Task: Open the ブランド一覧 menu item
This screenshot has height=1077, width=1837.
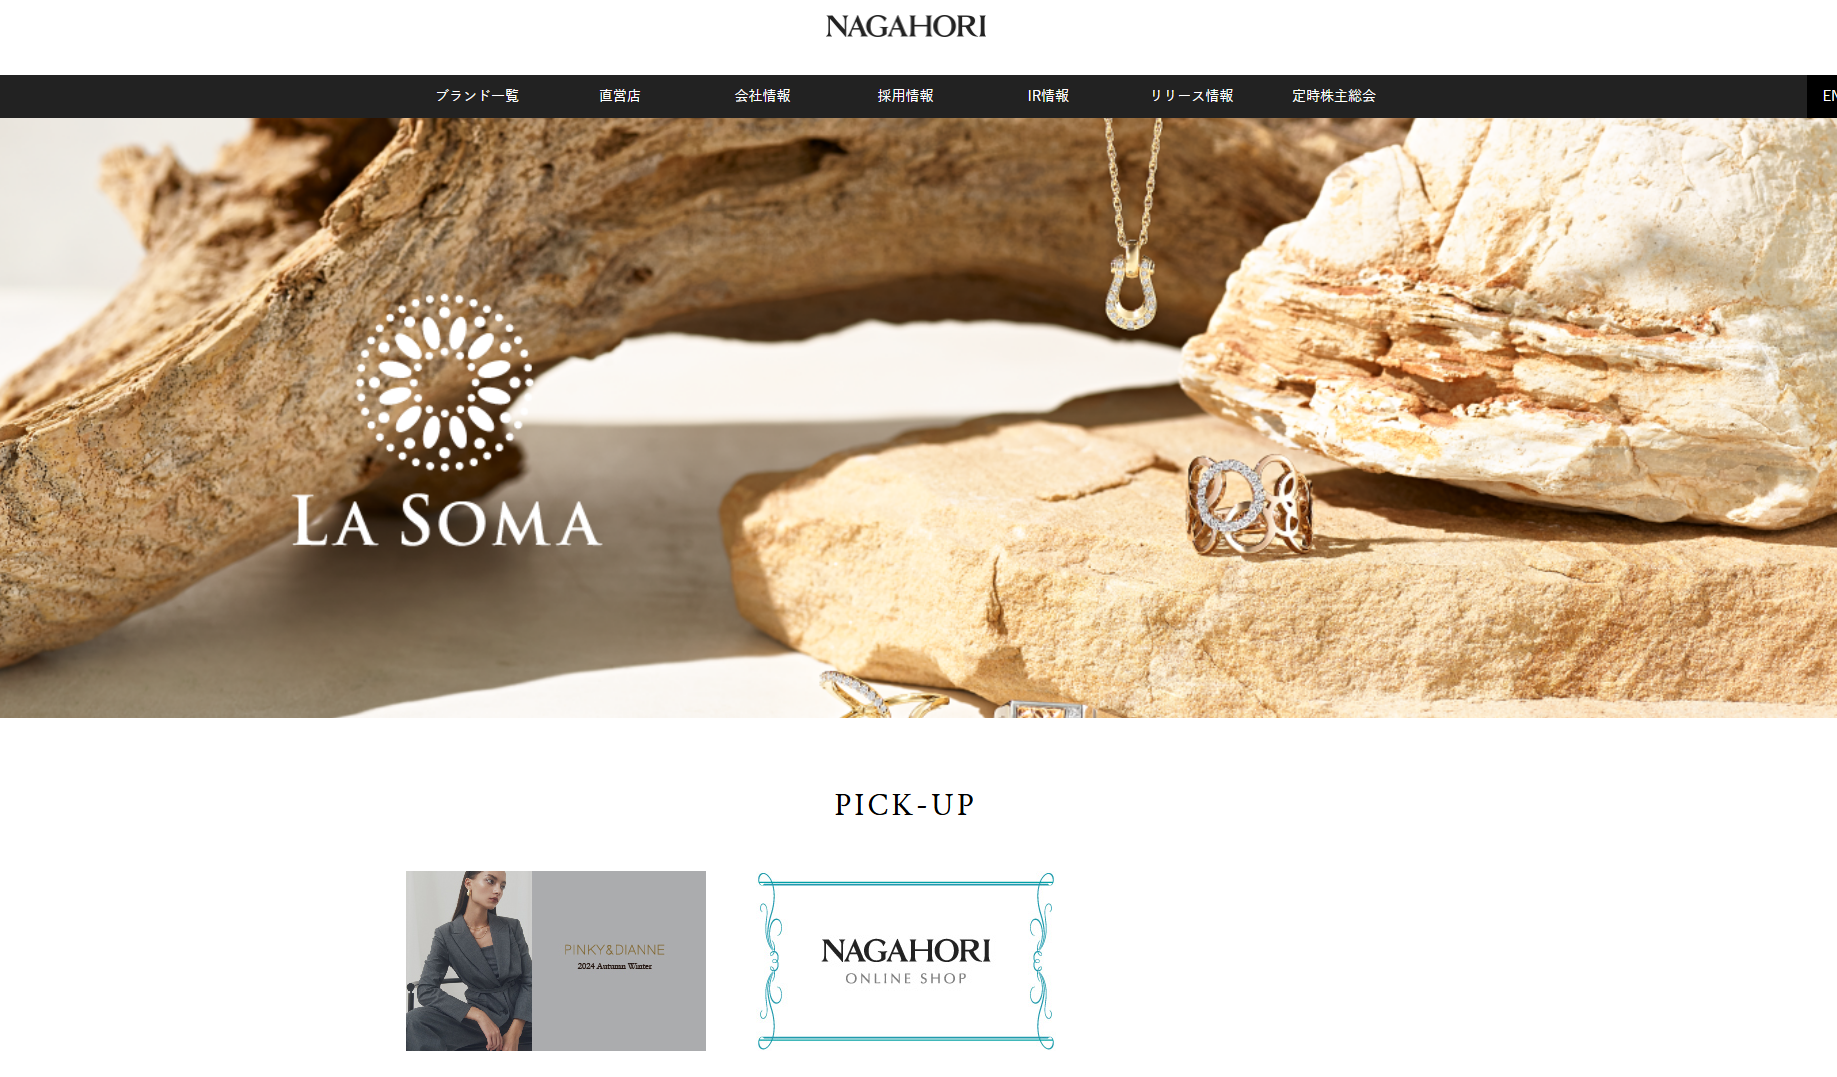Action: [477, 96]
